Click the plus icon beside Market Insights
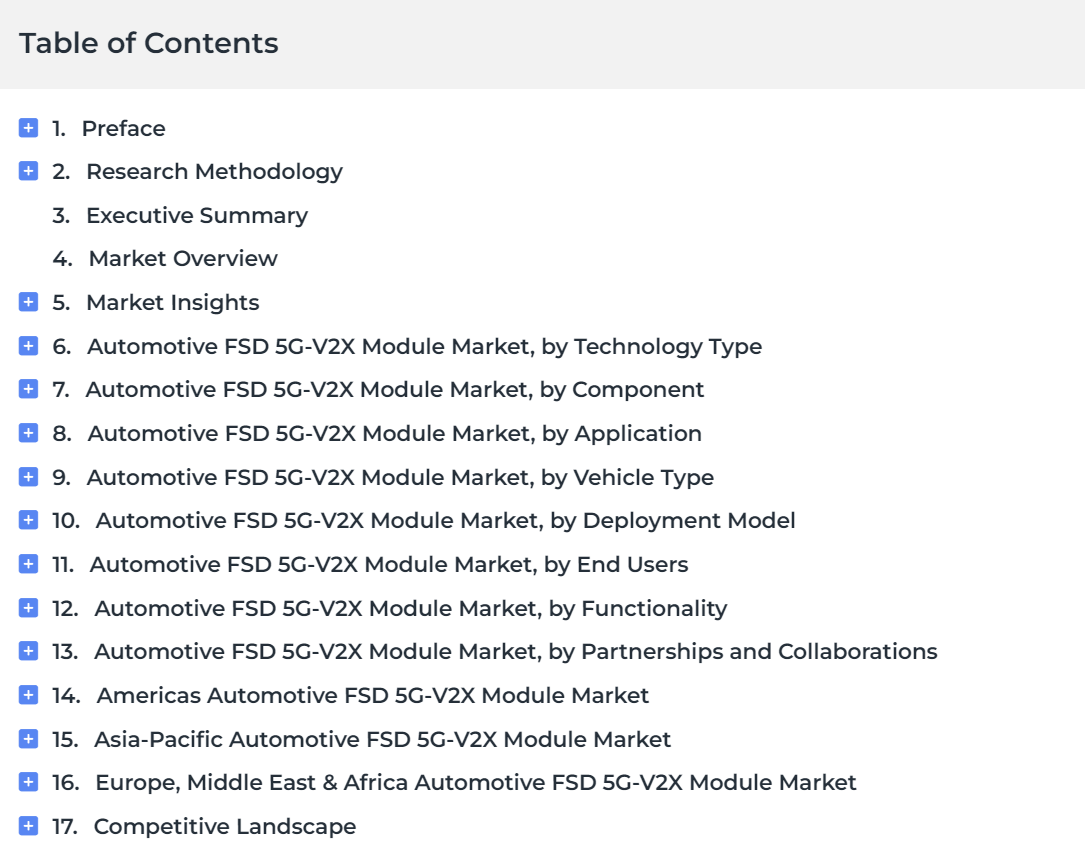Screen dimensions: 1085x854 click(x=28, y=302)
